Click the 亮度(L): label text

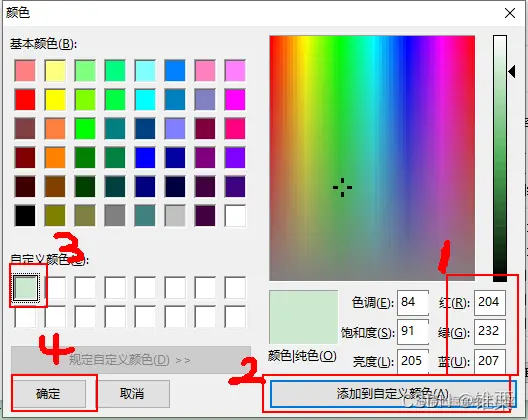tap(373, 362)
